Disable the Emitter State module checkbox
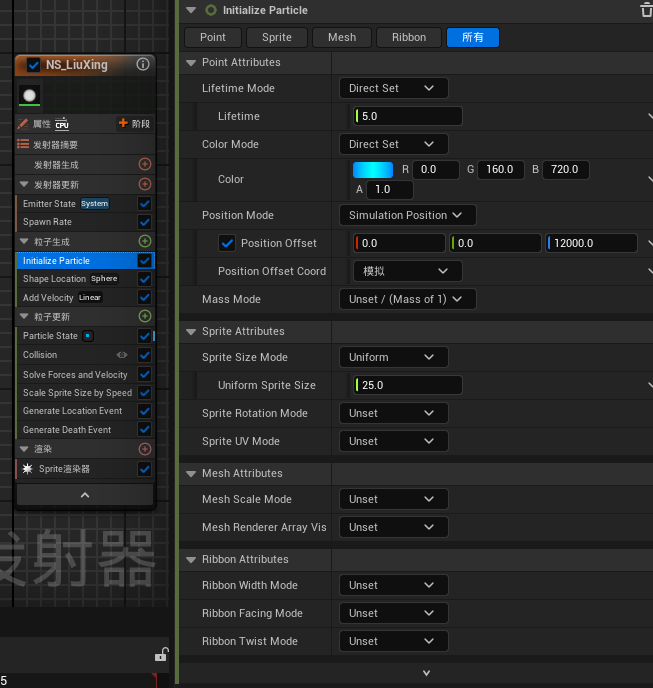Viewport: 653px width, 688px height. (144, 204)
